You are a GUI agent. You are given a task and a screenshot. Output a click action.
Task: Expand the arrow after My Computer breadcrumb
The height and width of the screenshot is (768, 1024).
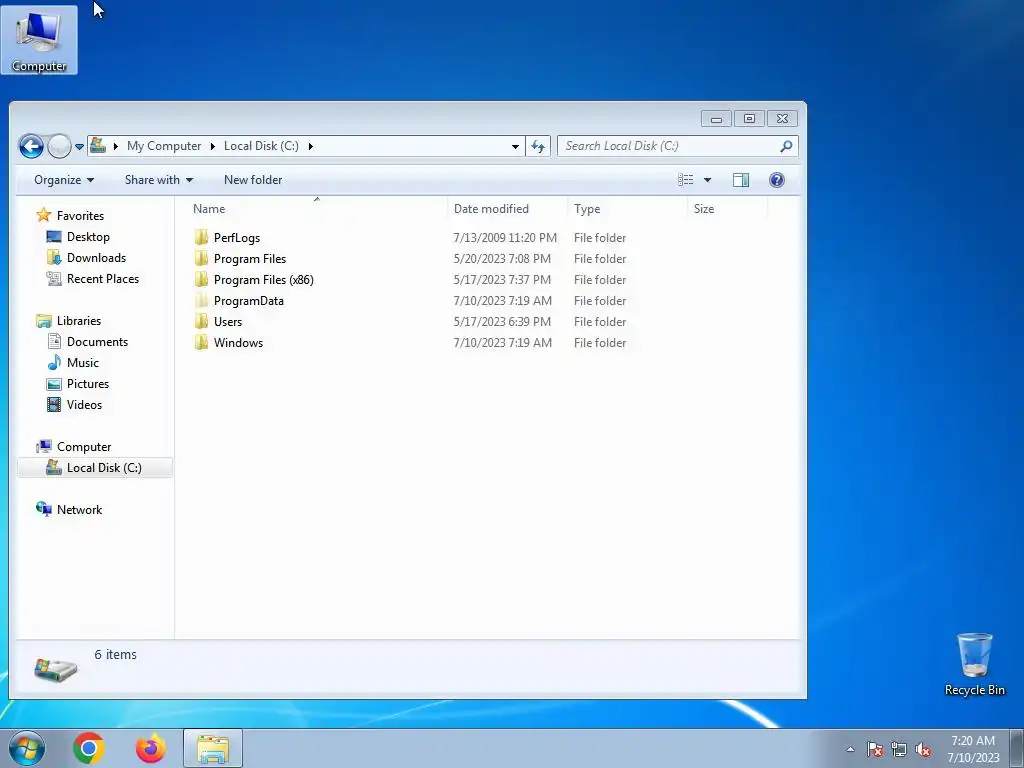click(212, 146)
